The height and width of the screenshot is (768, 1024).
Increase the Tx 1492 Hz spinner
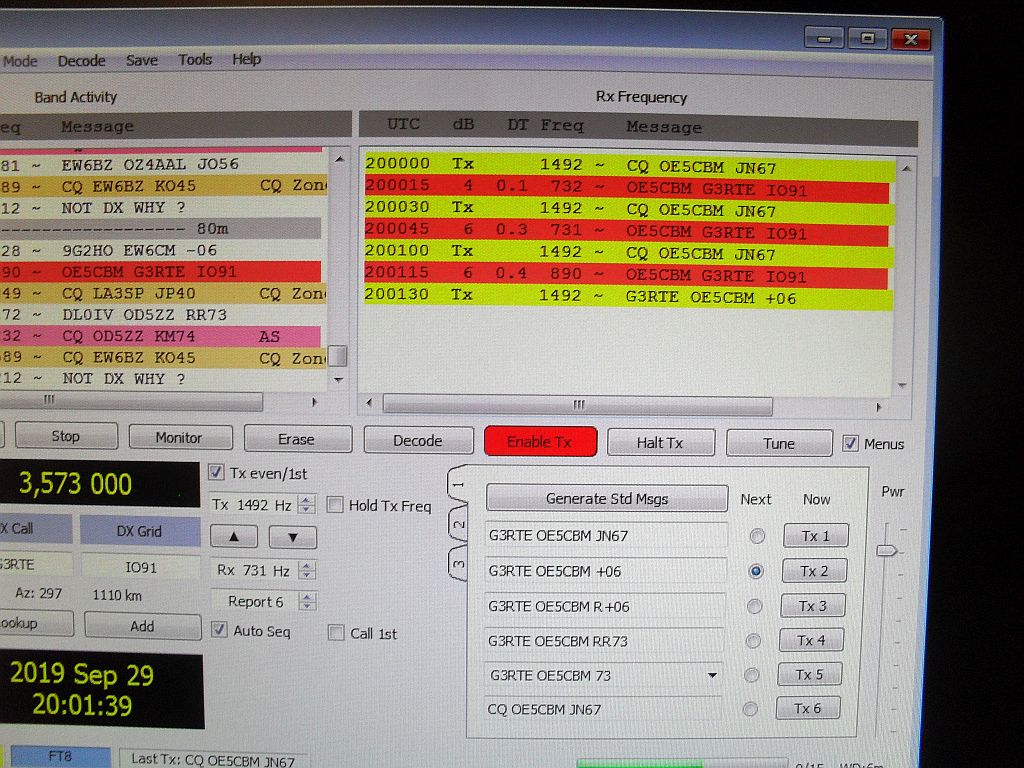(307, 500)
